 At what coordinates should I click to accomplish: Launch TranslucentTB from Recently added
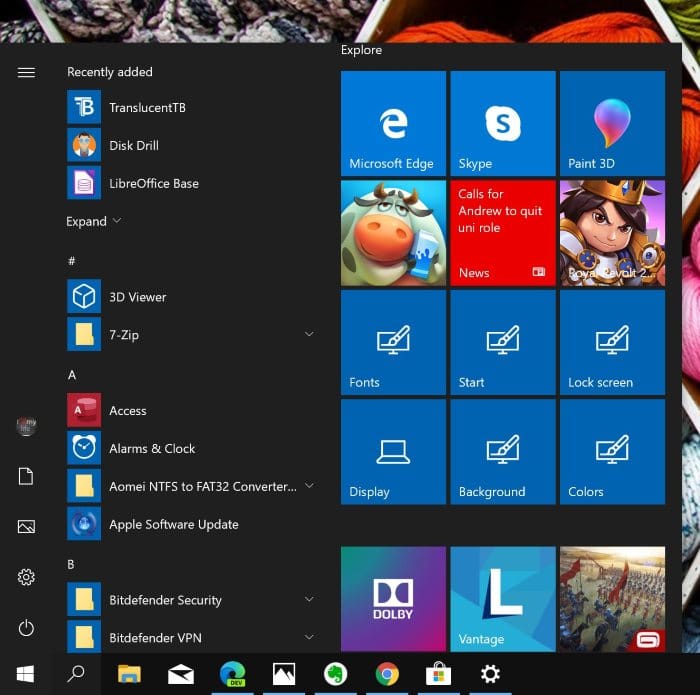click(x=192, y=107)
